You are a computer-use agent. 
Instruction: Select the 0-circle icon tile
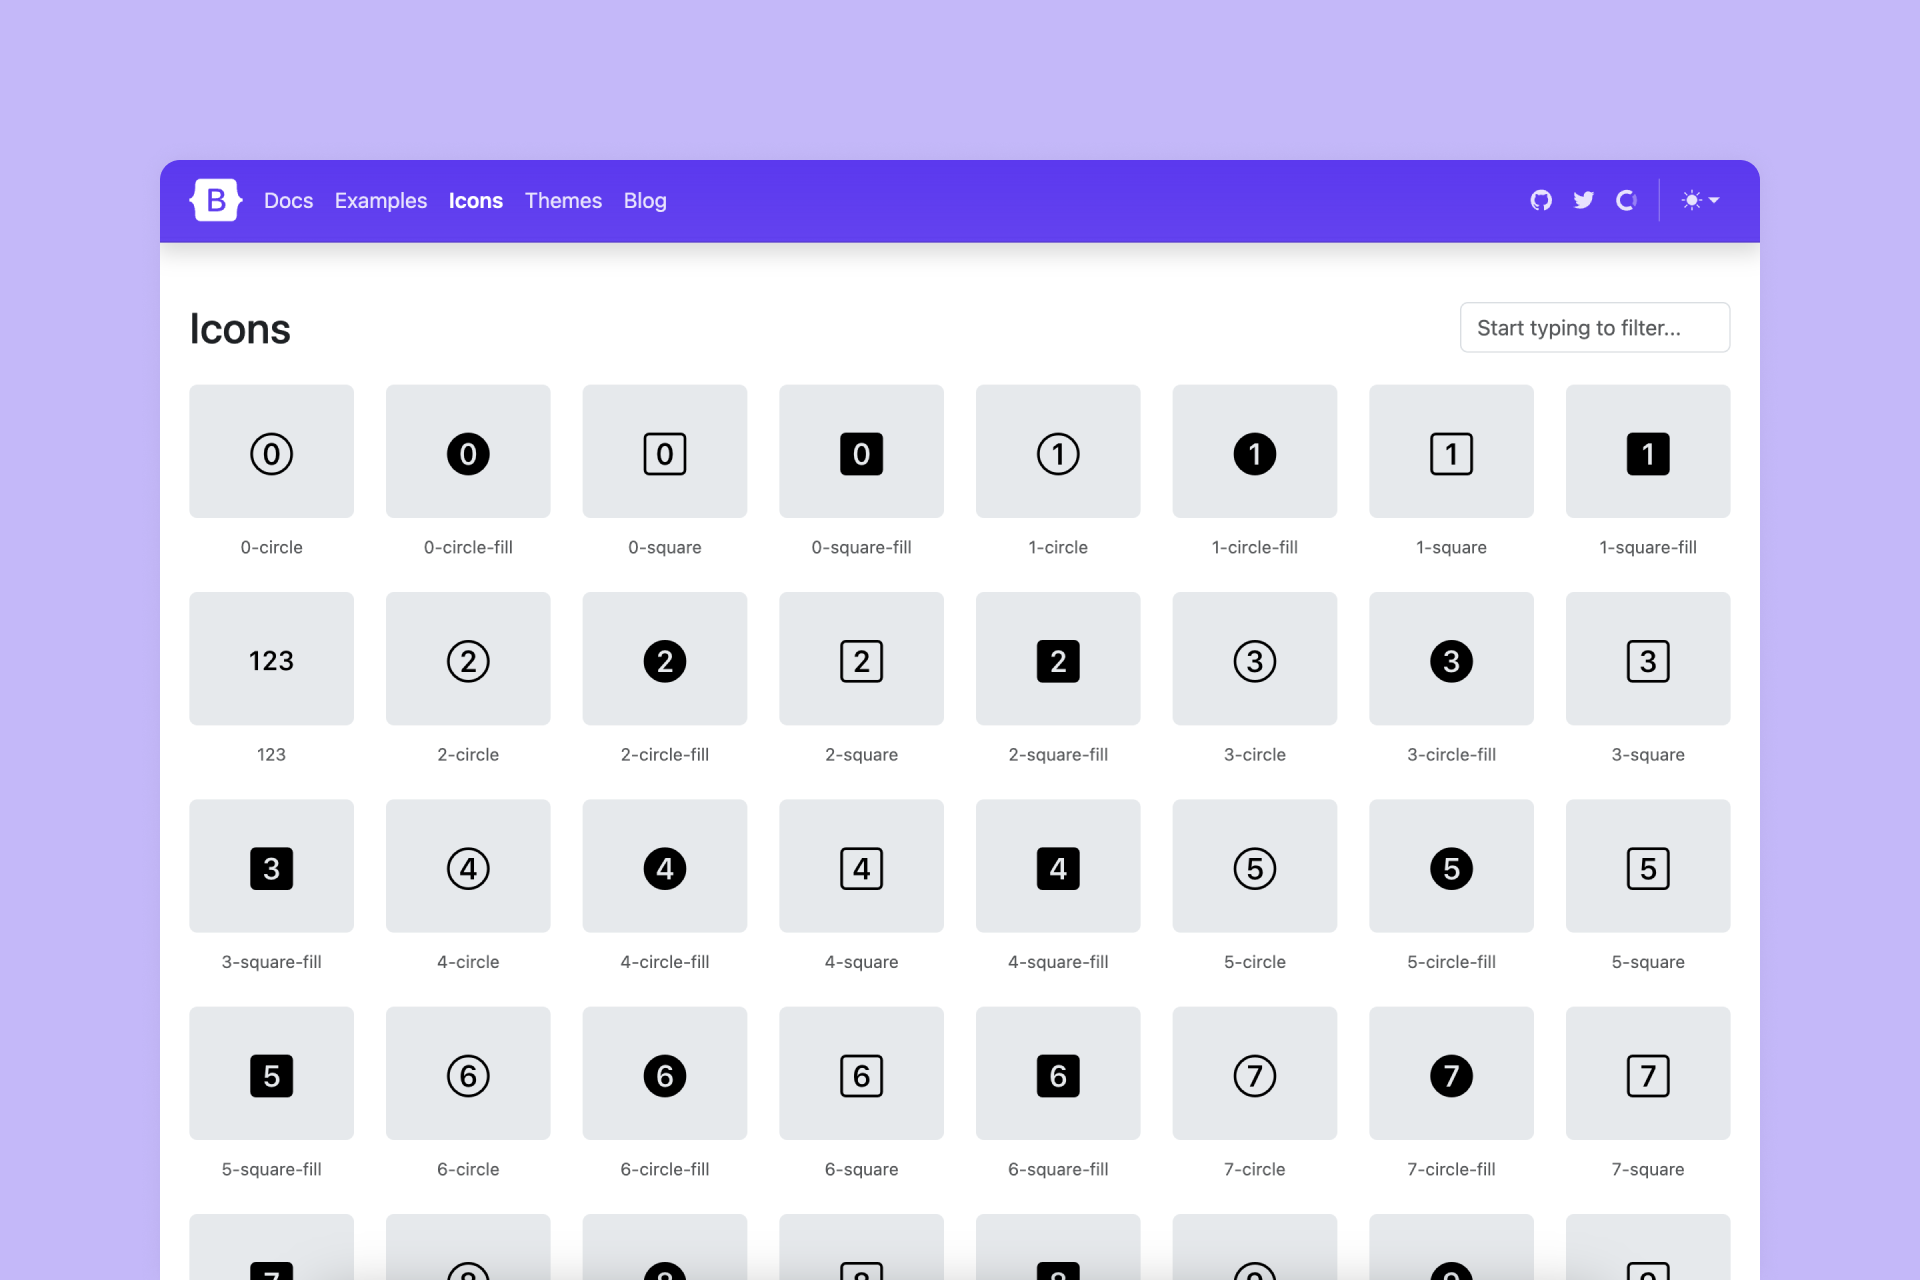[x=271, y=452]
